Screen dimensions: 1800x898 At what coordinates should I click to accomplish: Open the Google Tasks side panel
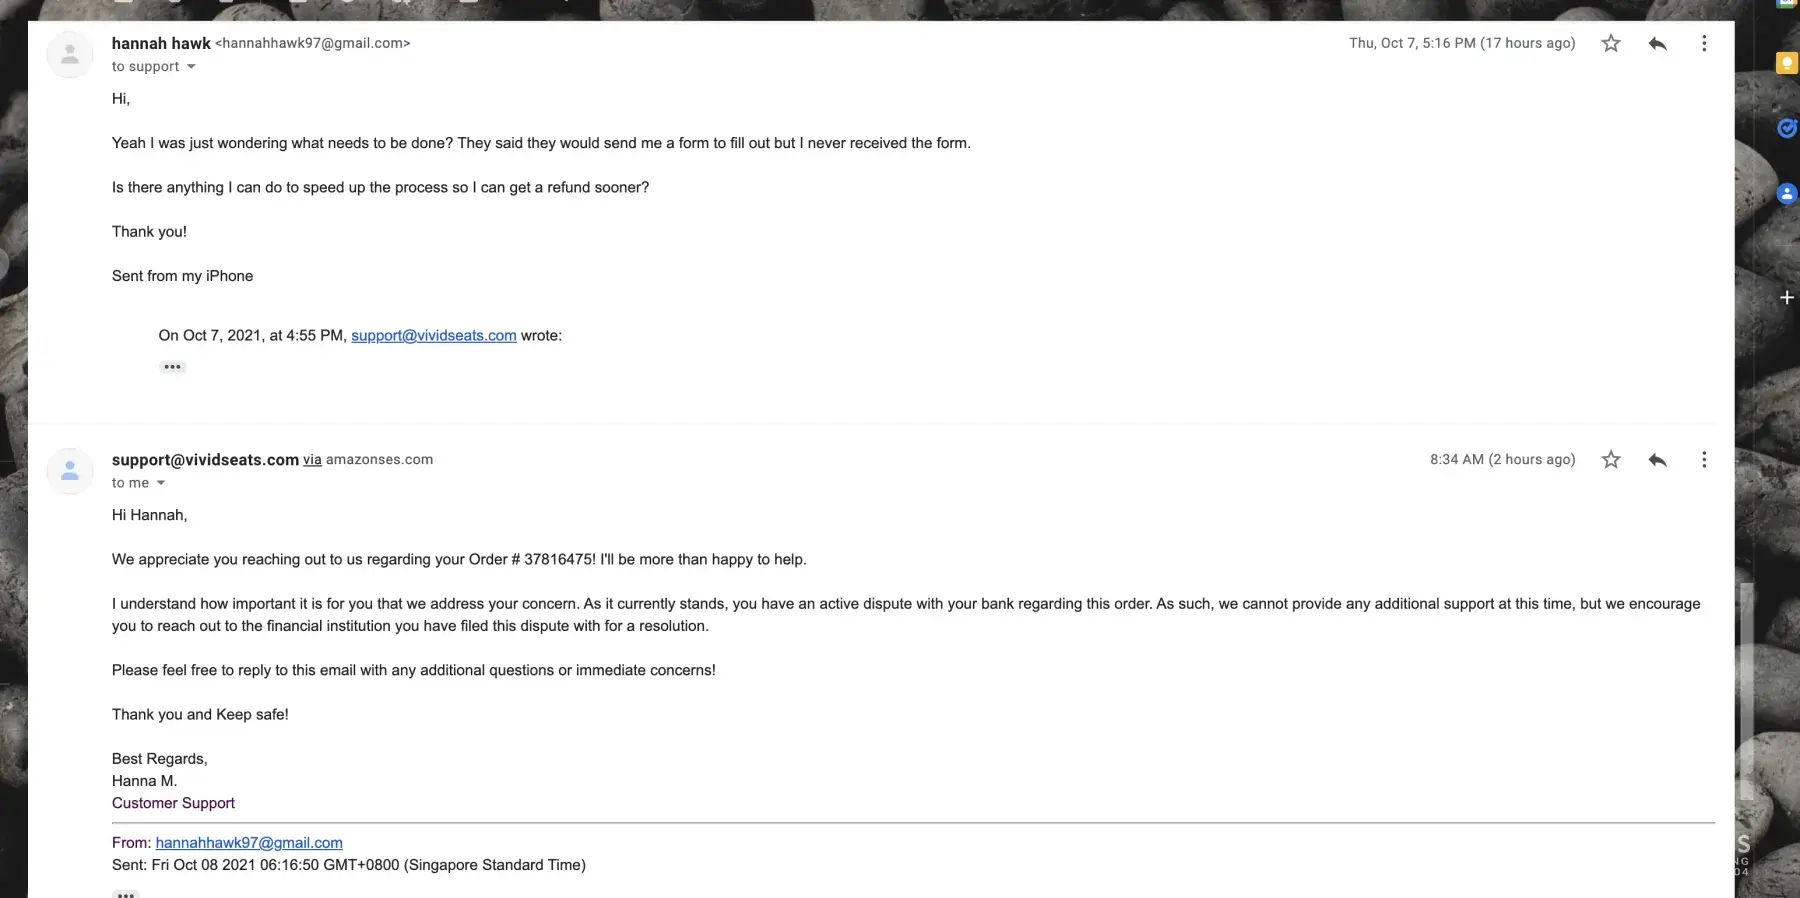tap(1786, 128)
